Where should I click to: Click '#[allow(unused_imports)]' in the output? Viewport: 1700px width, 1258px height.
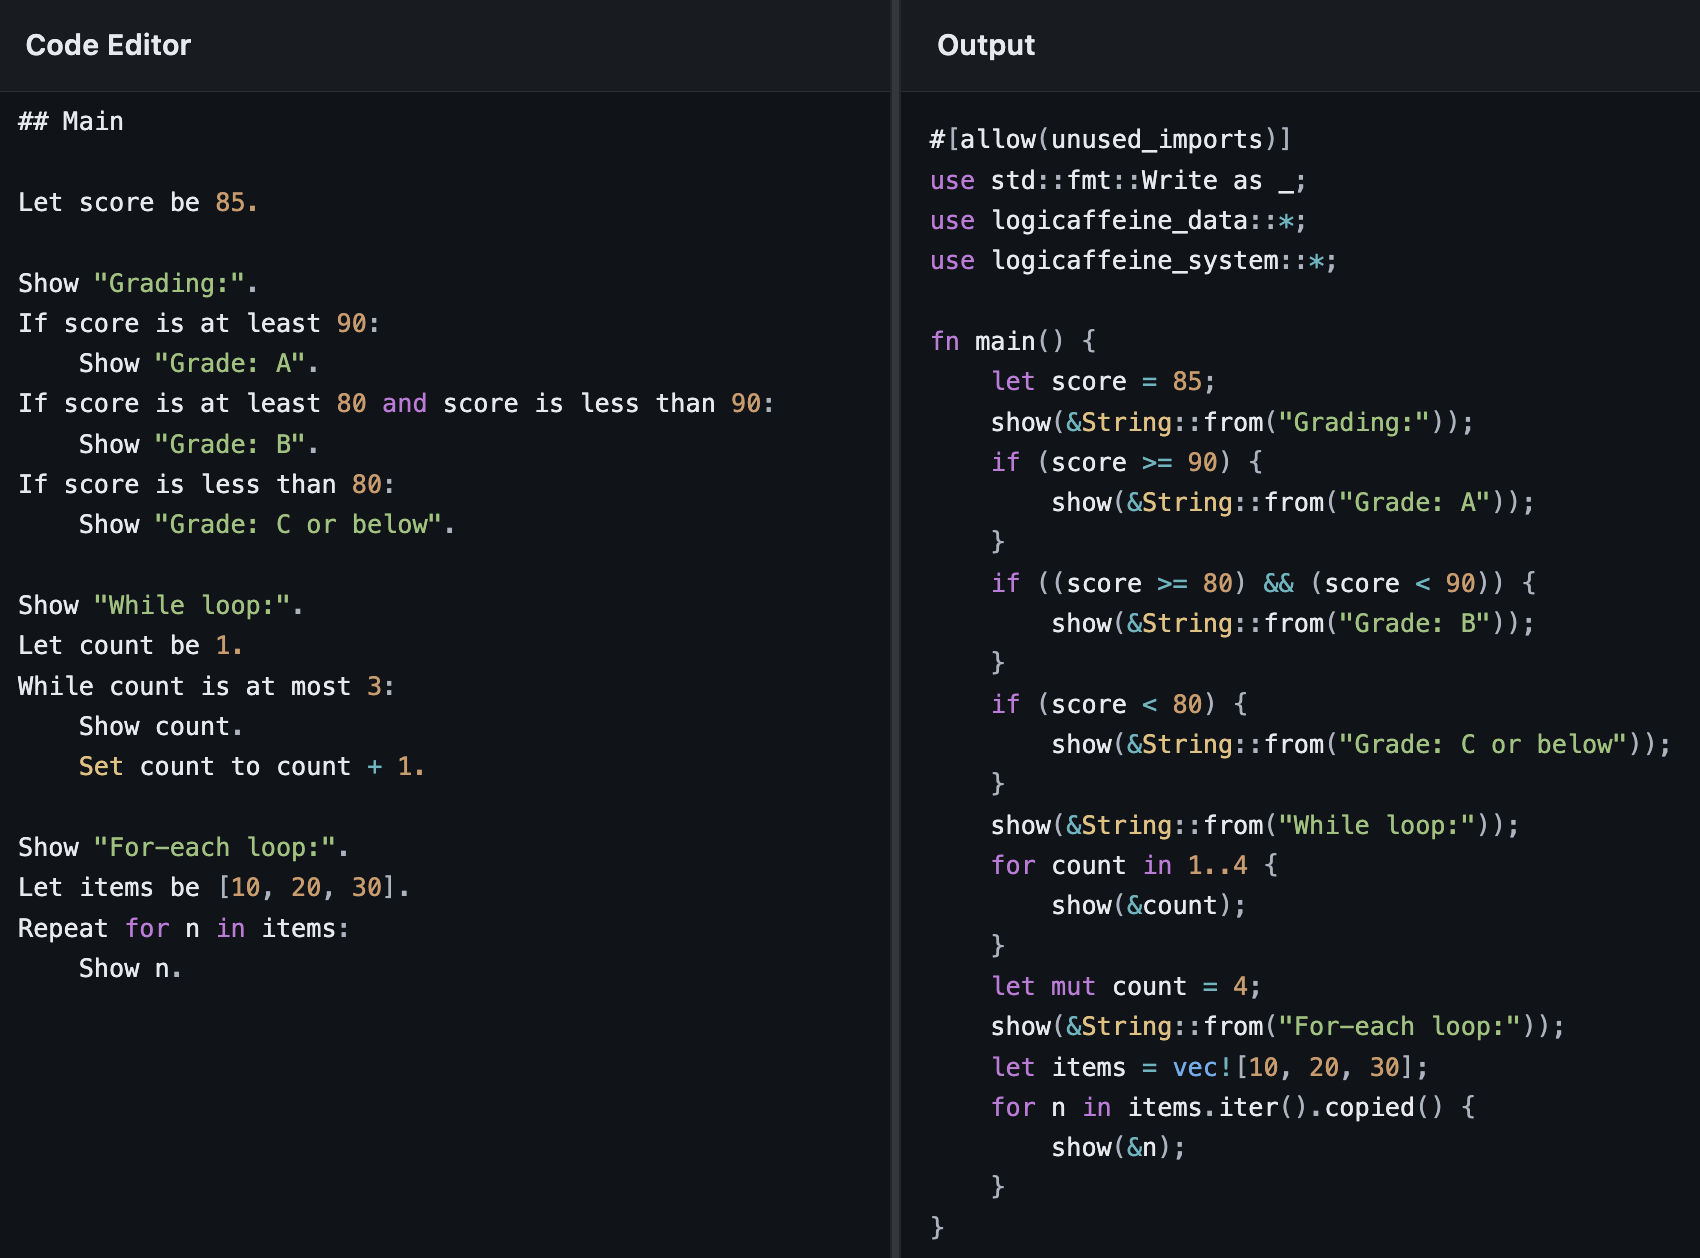1109,139
